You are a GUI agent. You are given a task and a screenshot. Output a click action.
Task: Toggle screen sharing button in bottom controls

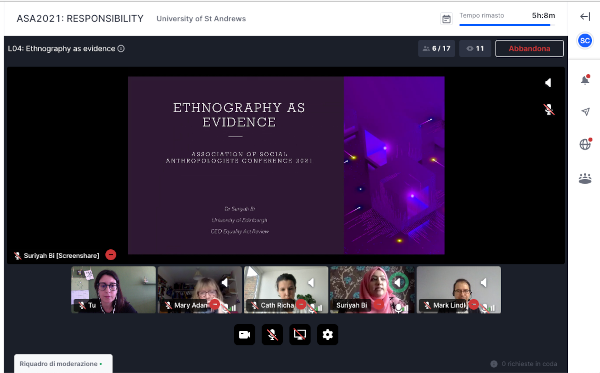coord(300,335)
